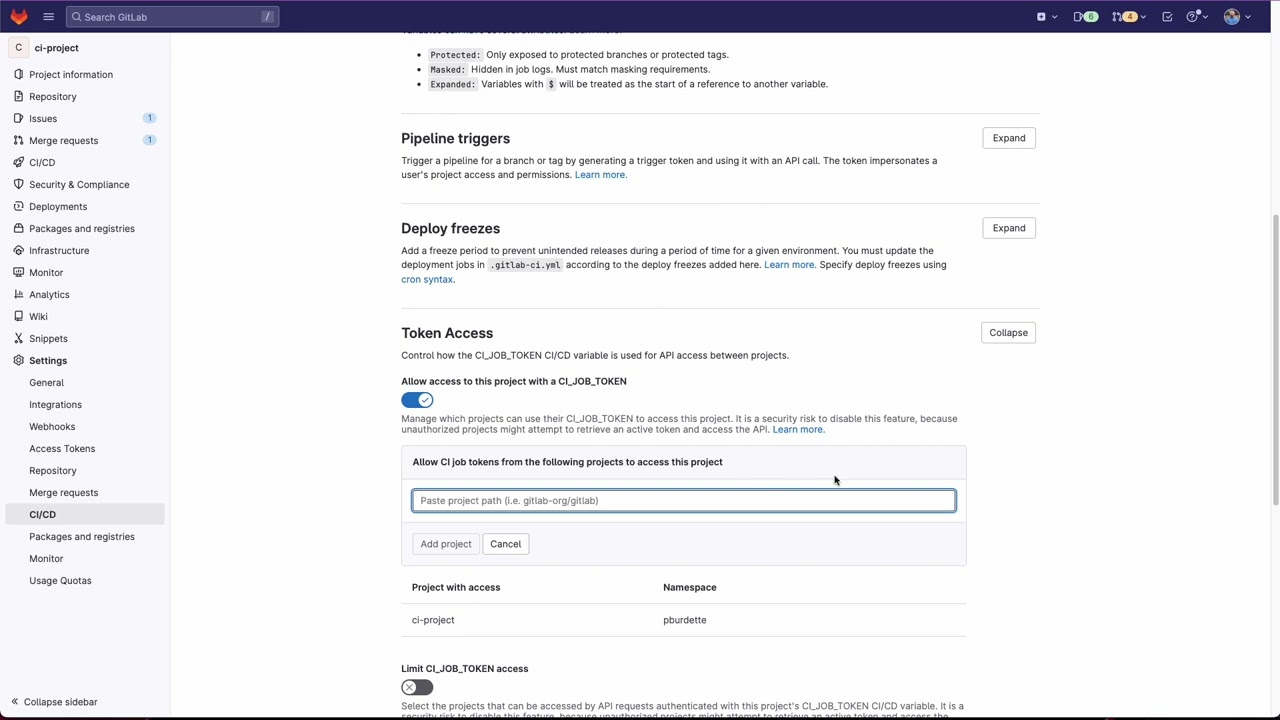Click the Add project button
This screenshot has height=720, width=1280.
[x=446, y=544]
